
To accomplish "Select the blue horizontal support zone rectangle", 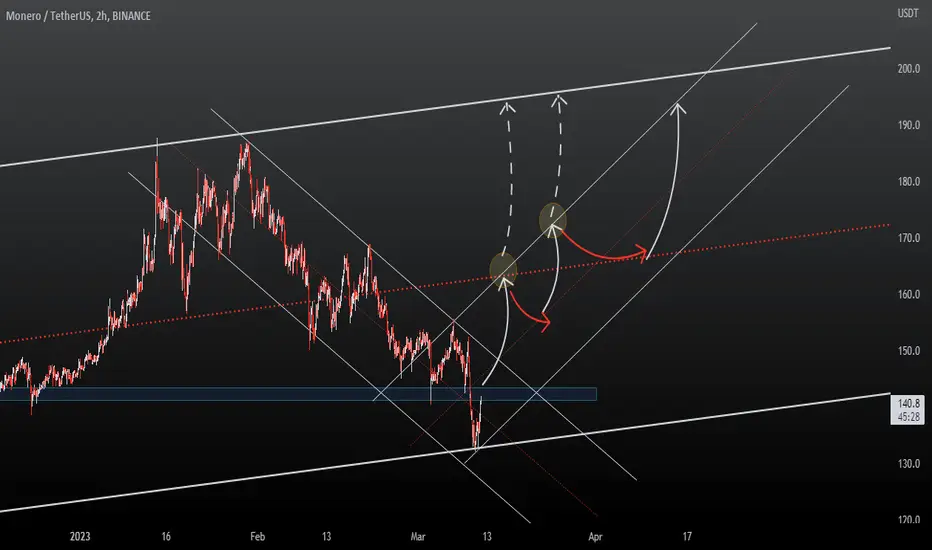I will click(298, 394).
